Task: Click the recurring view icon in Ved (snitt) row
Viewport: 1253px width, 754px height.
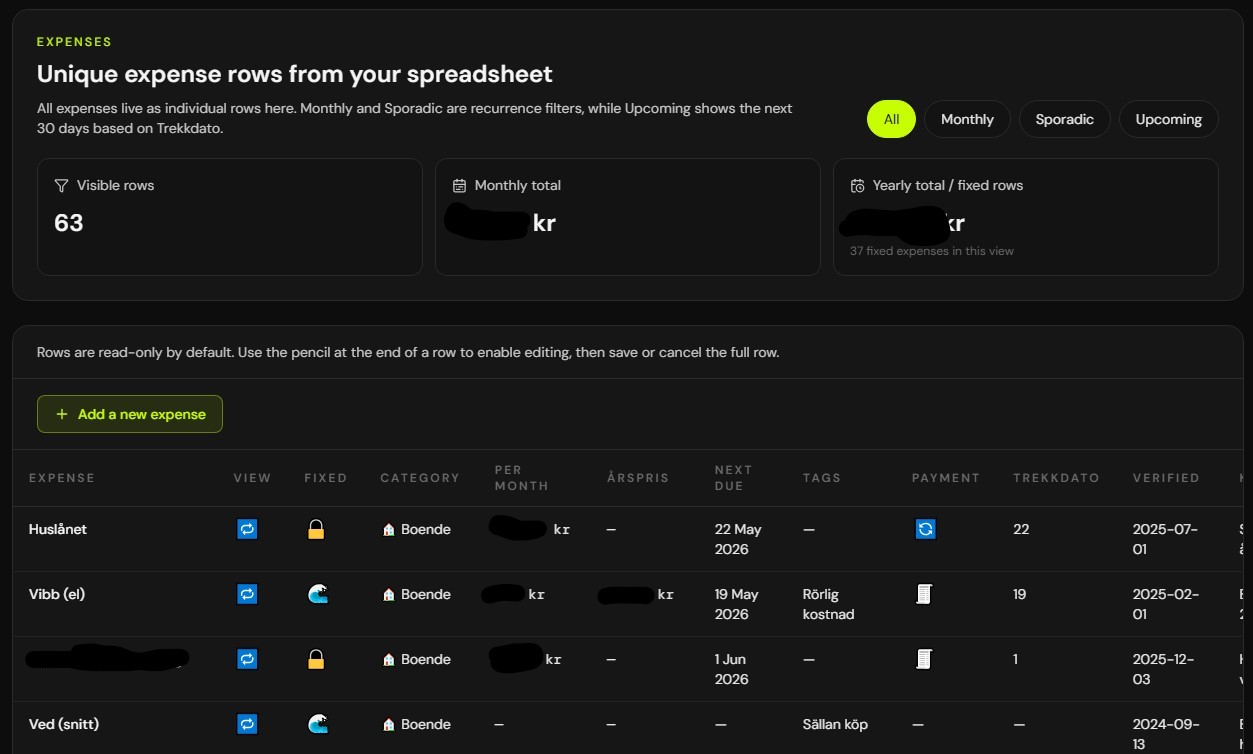Action: (x=247, y=724)
